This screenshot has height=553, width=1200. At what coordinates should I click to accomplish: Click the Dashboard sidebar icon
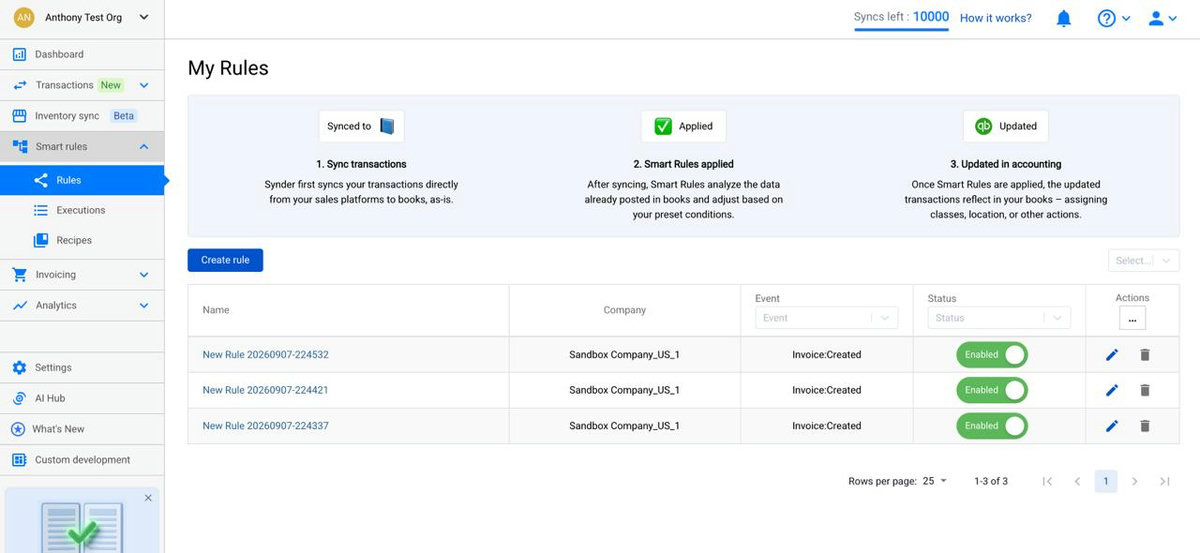19,54
